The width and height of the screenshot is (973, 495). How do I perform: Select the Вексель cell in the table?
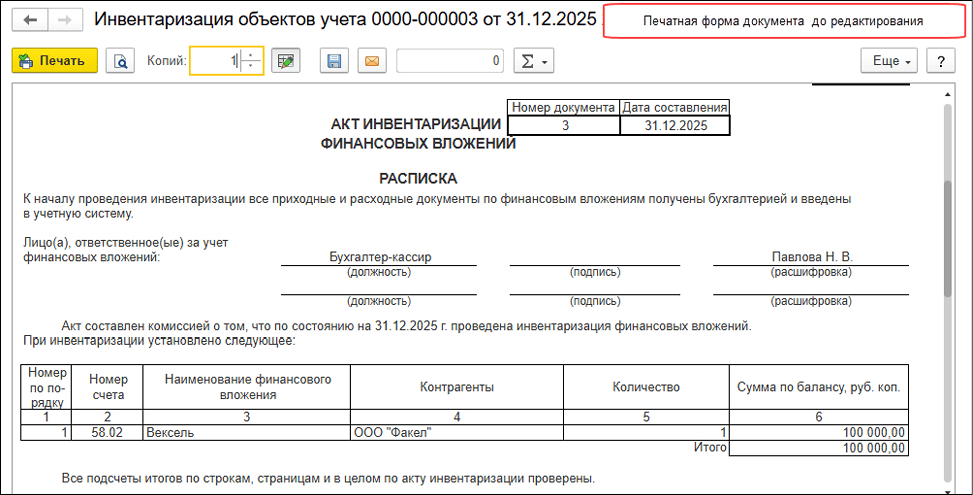[x=245, y=432]
